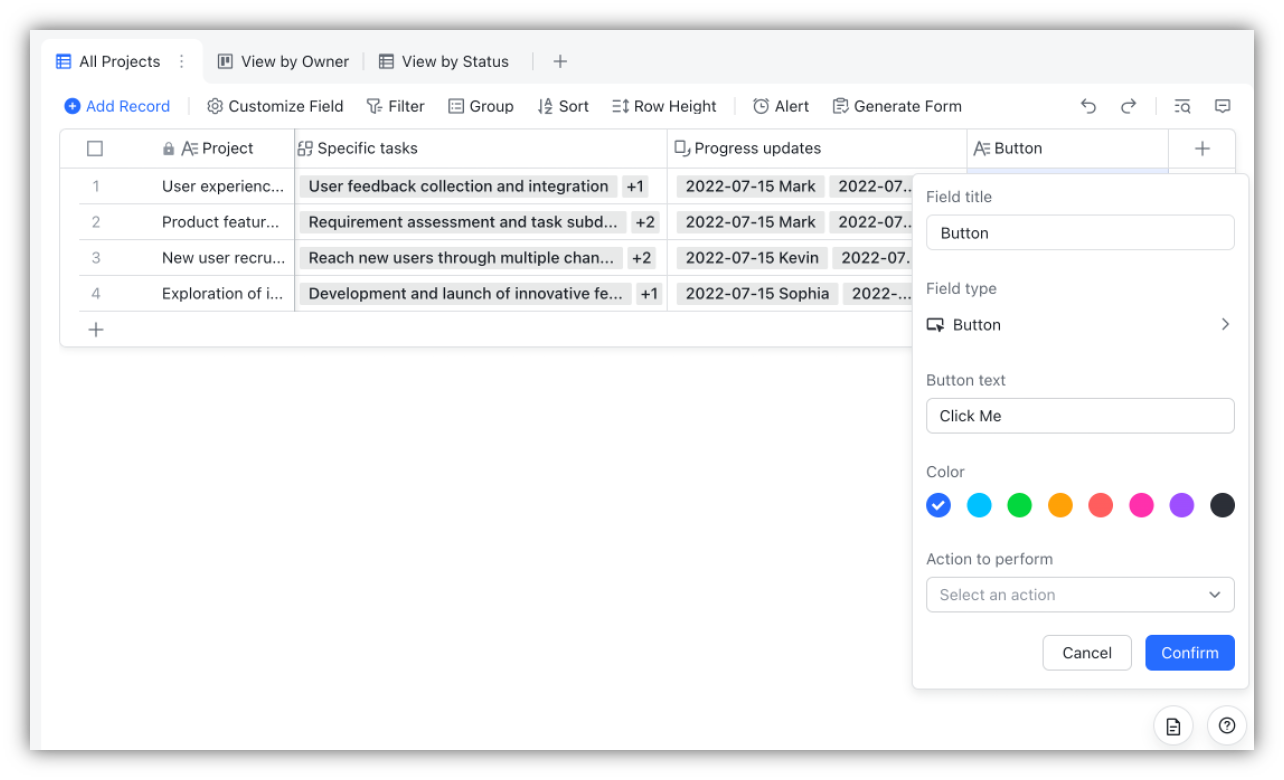This screenshot has height=780, width=1284.
Task: Open the Sort options
Action: pos(562,106)
